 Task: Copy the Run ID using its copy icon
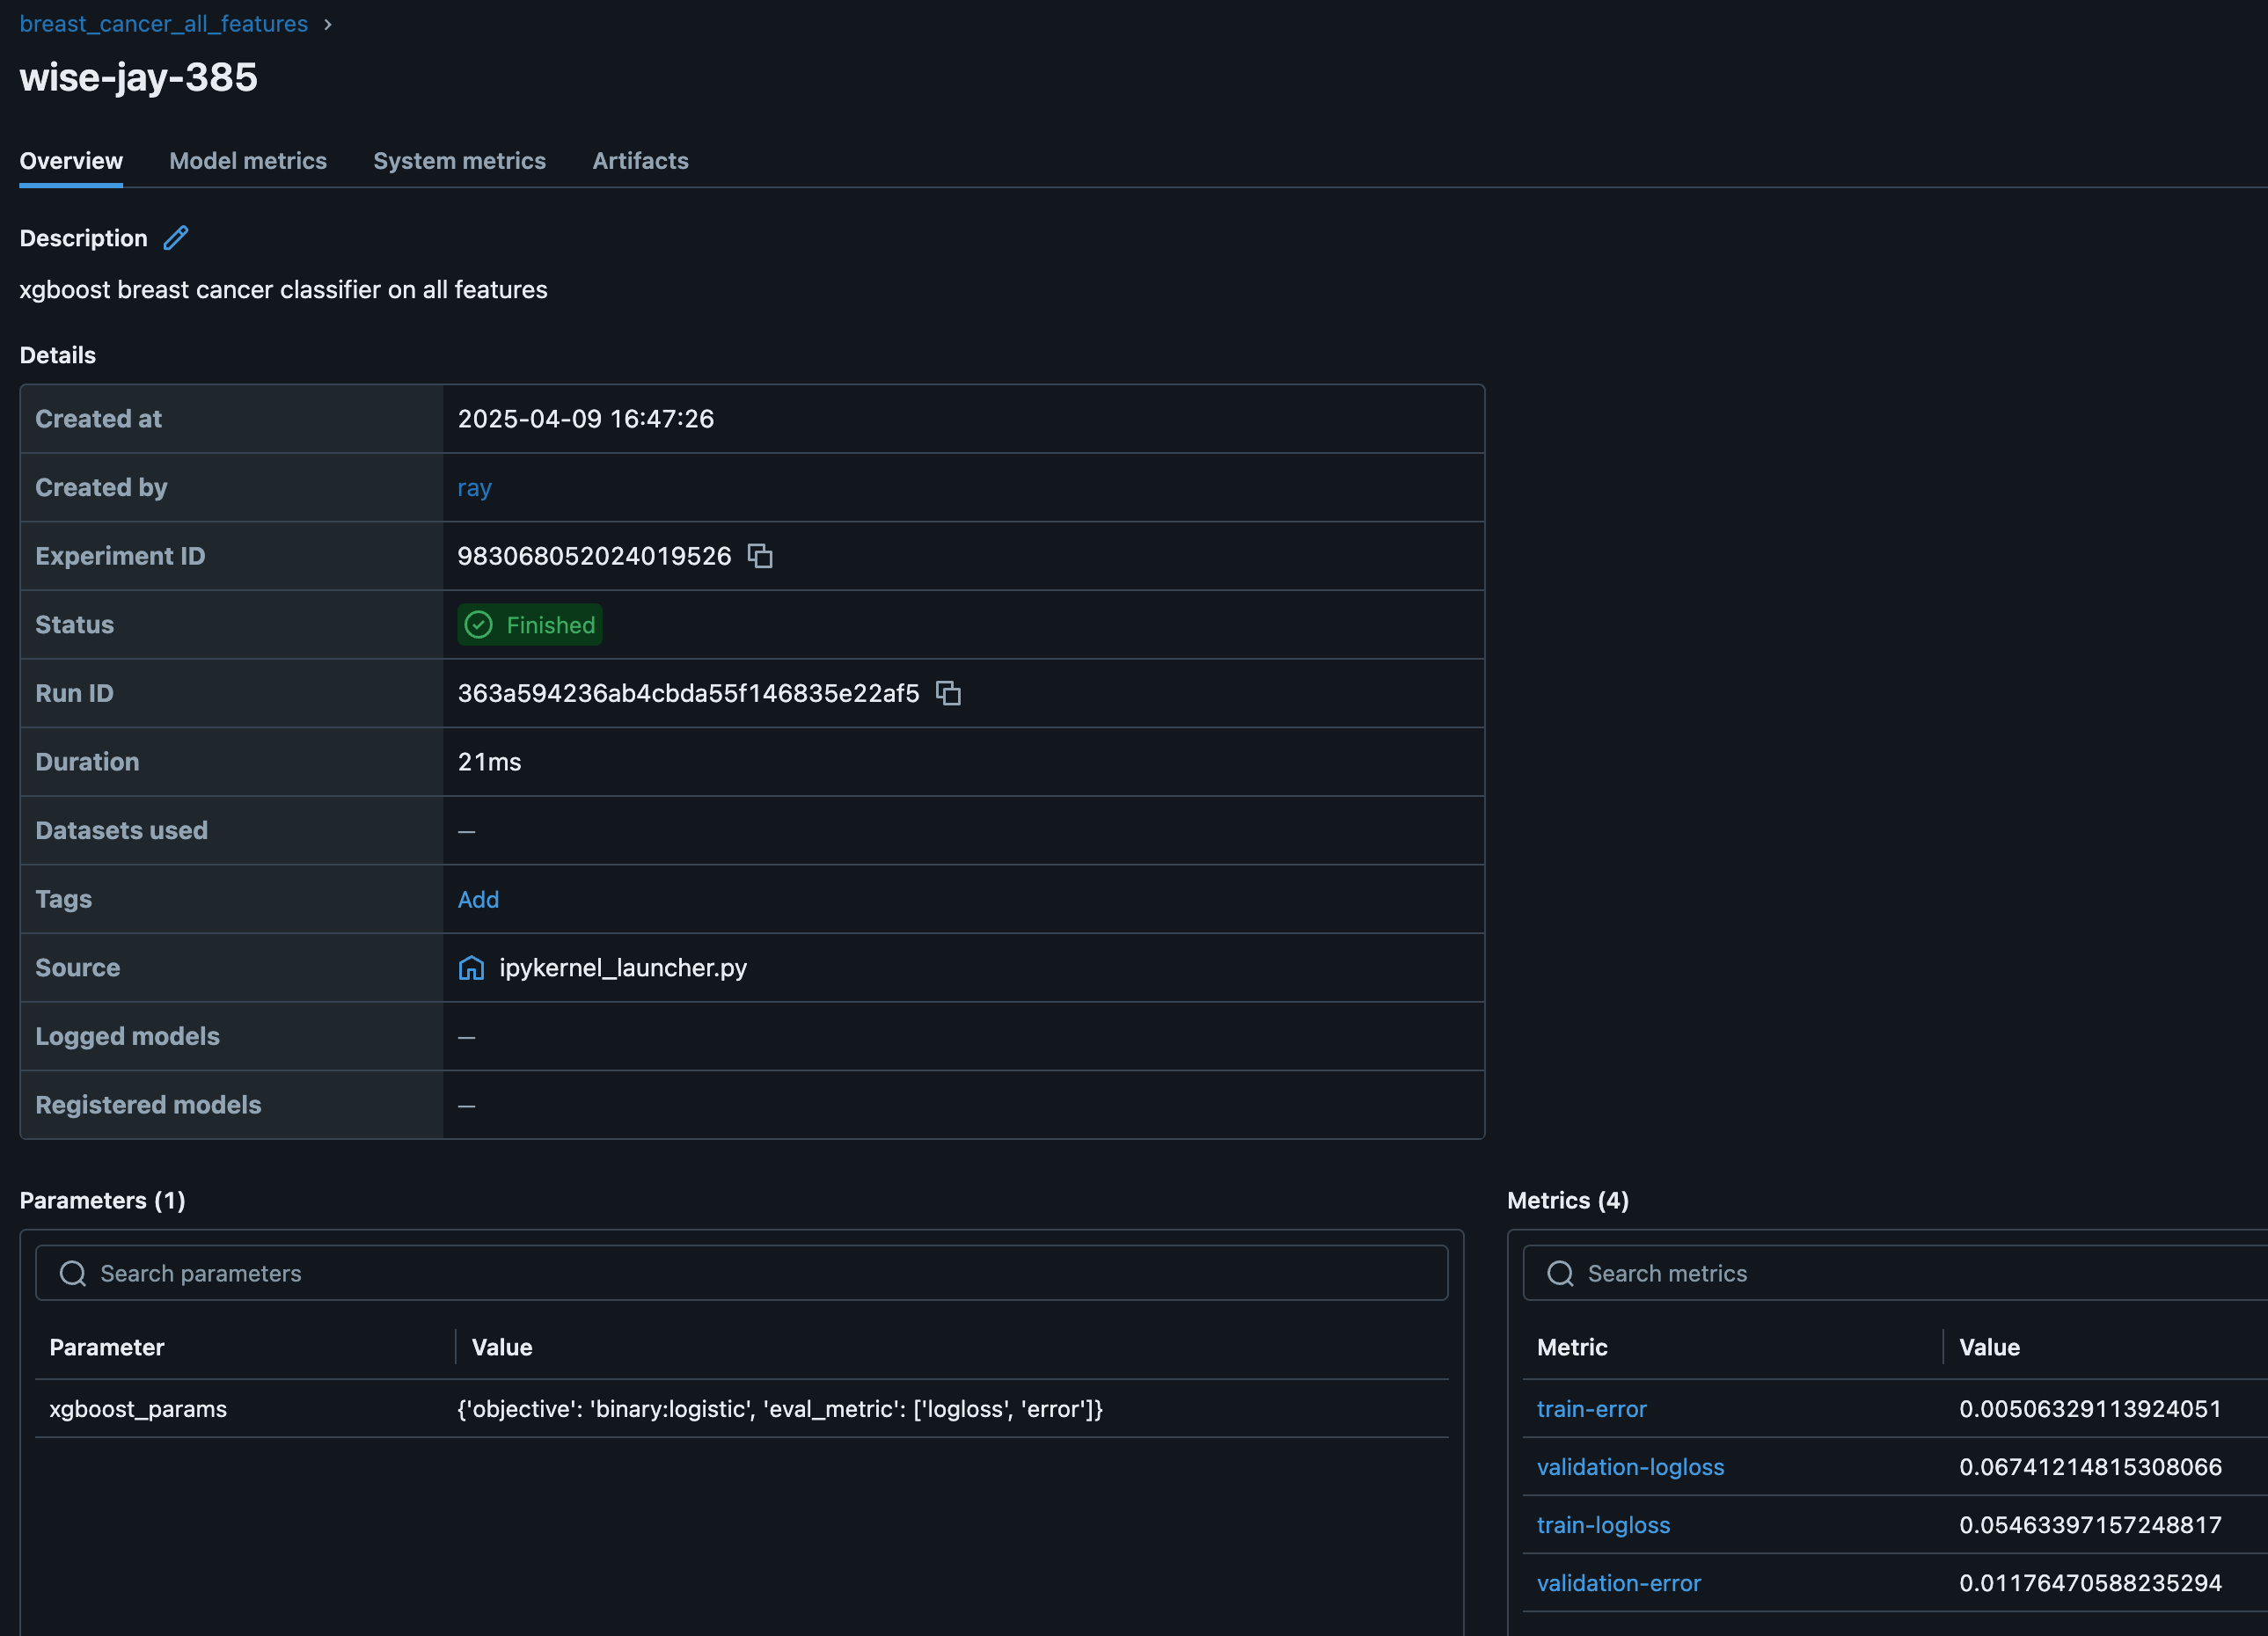tap(948, 693)
